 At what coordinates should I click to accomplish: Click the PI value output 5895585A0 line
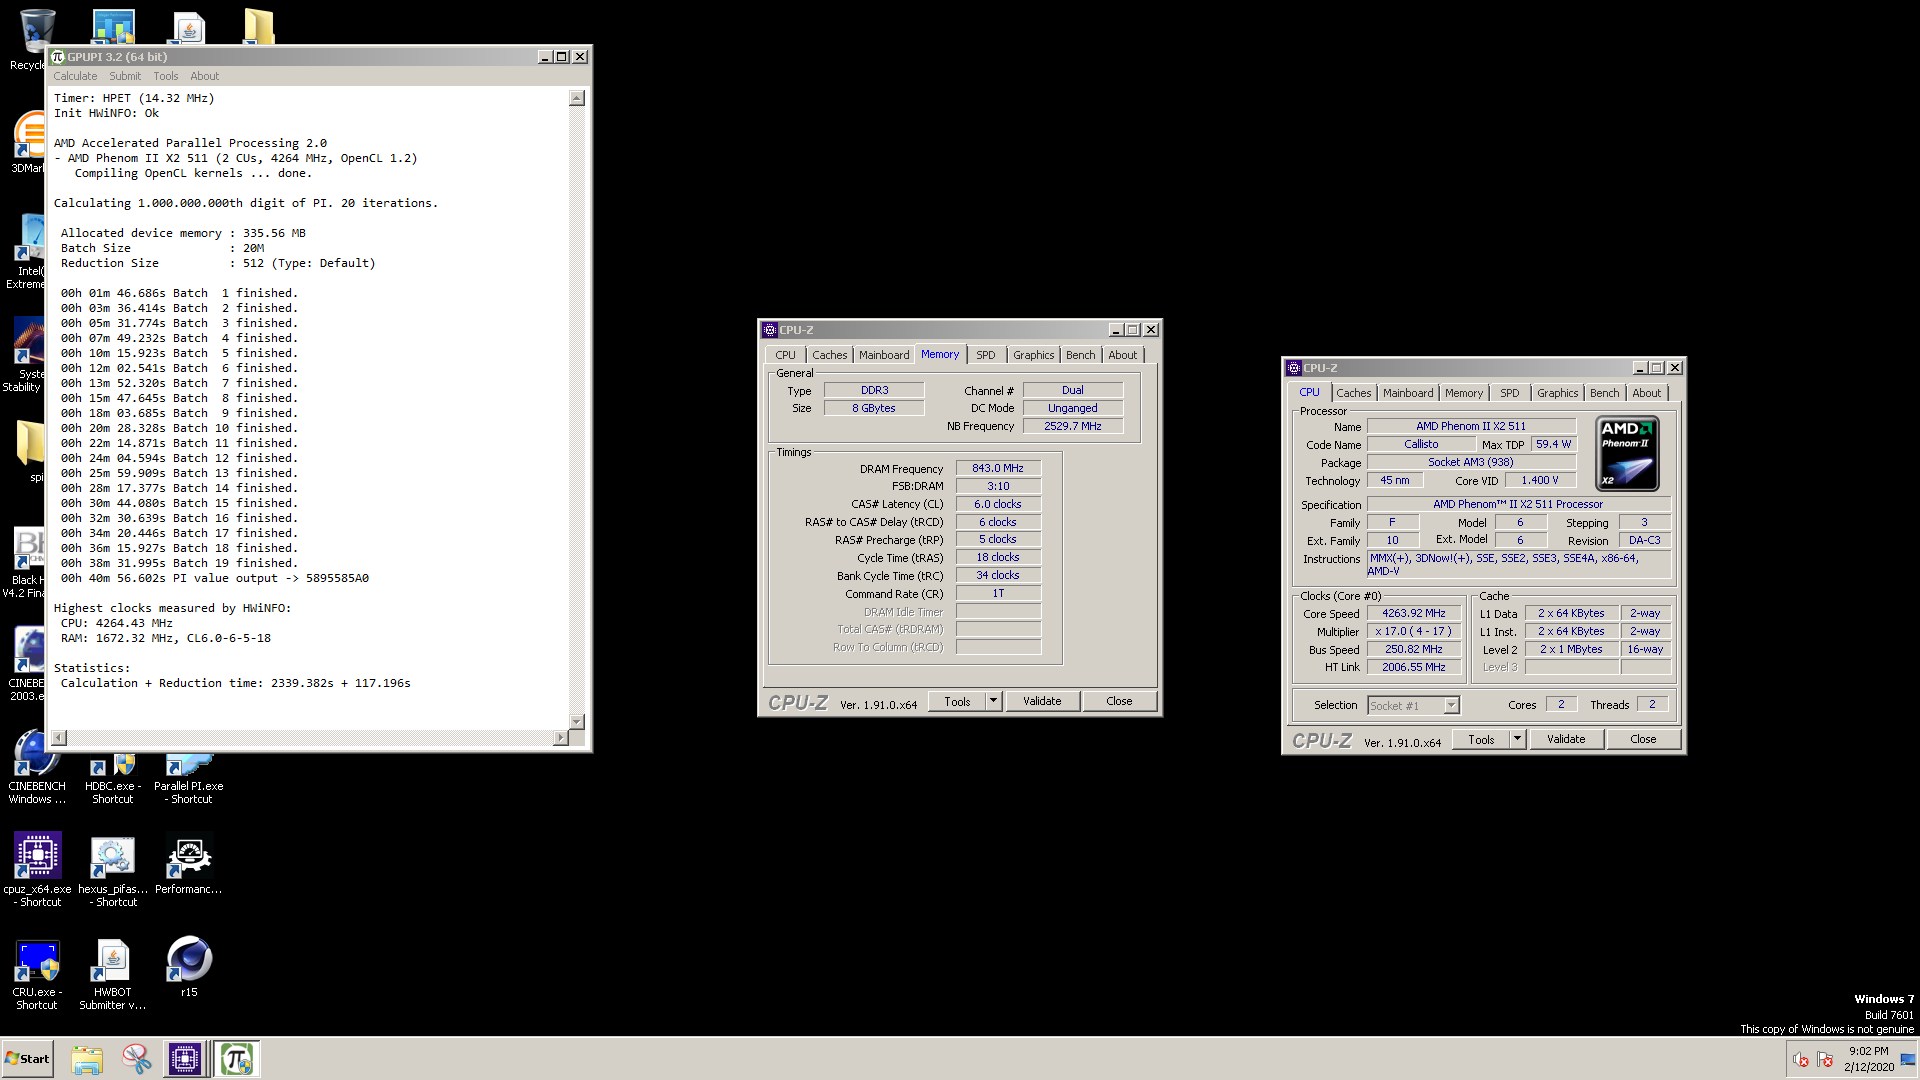click(x=215, y=578)
